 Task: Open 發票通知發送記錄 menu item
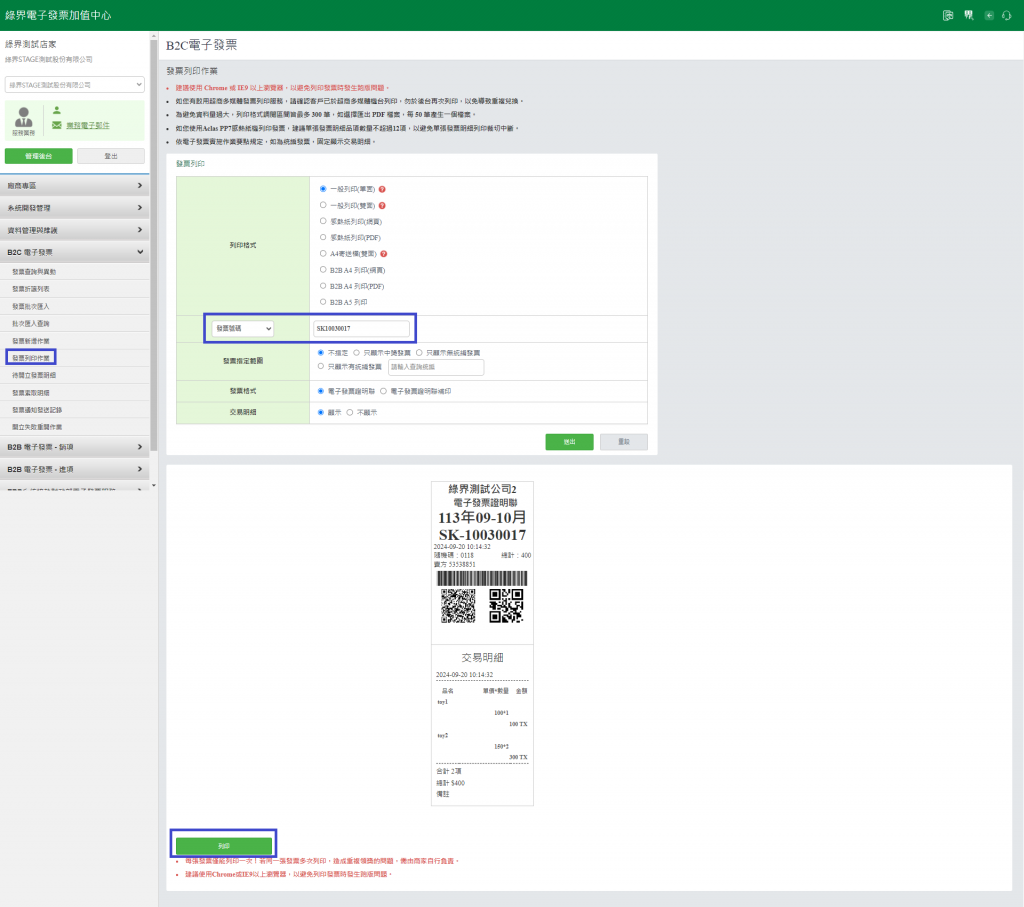(x=37, y=410)
